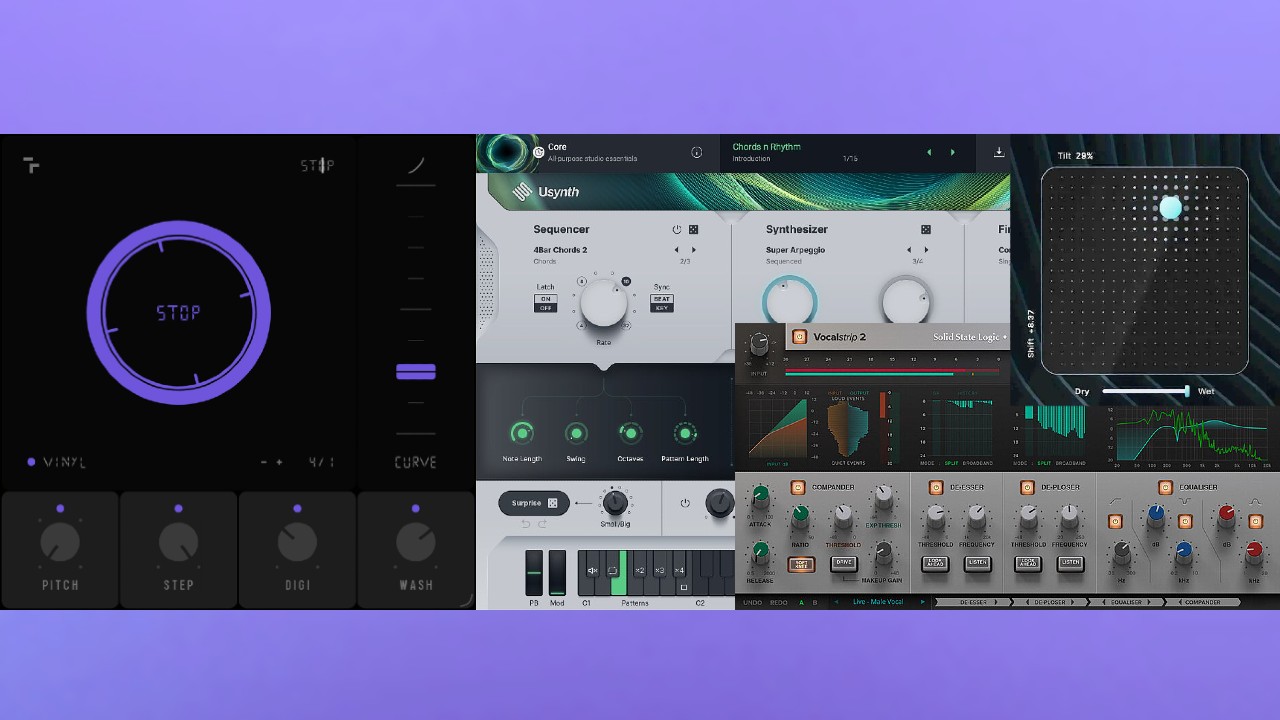Enable SOFT KNEE on the Compander
Screen dimensions: 1280x720
[802, 564]
